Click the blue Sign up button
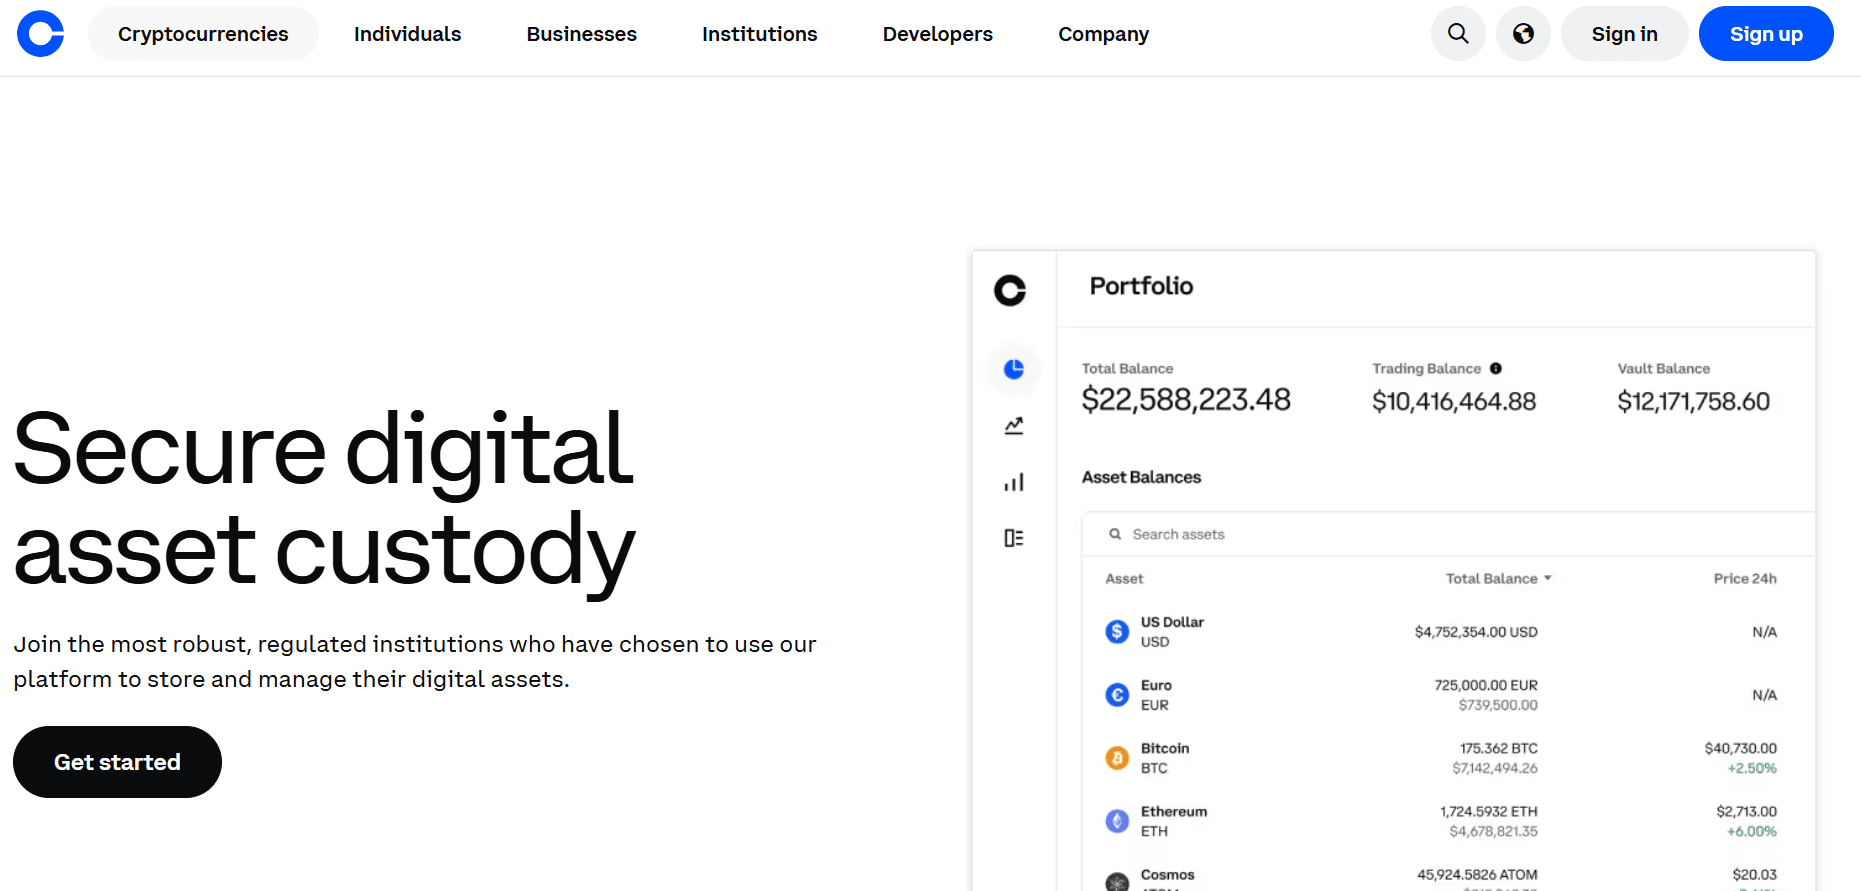 pos(1766,34)
